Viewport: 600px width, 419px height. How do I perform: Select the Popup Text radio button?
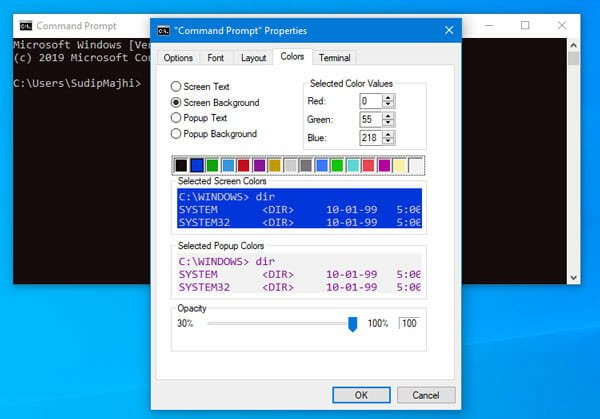pyautogui.click(x=177, y=118)
